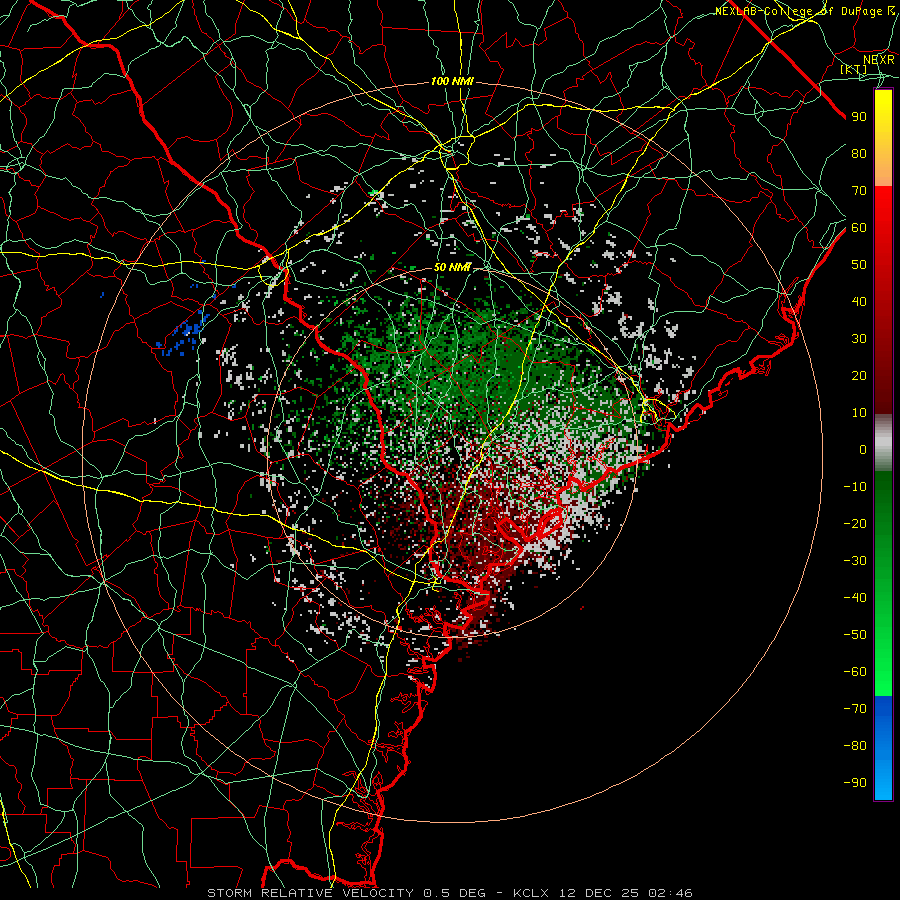Click the blue bottom segment of the color bar
The height and width of the screenshot is (900, 900).
(883, 747)
